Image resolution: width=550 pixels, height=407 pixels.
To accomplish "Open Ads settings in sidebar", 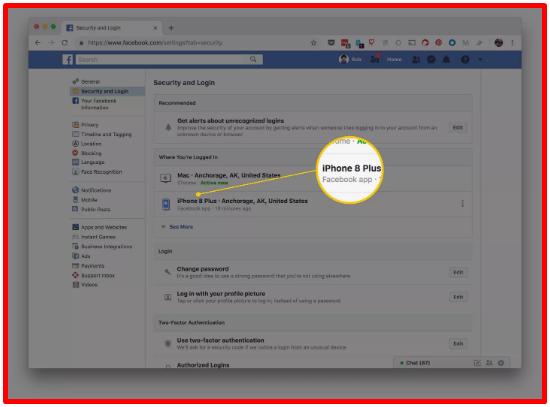I will coord(81,256).
